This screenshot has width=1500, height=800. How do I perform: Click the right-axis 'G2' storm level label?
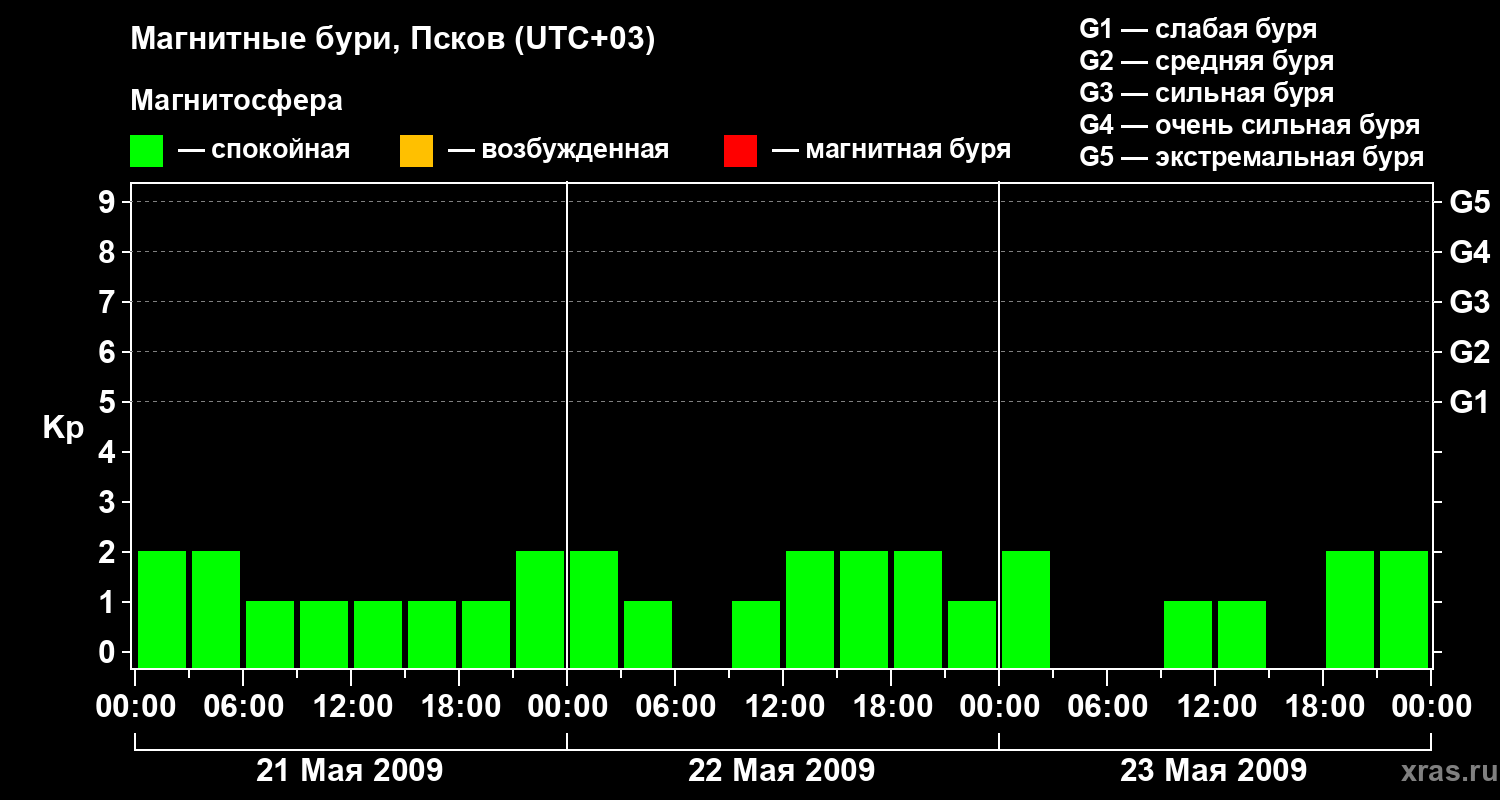pyautogui.click(x=1469, y=352)
